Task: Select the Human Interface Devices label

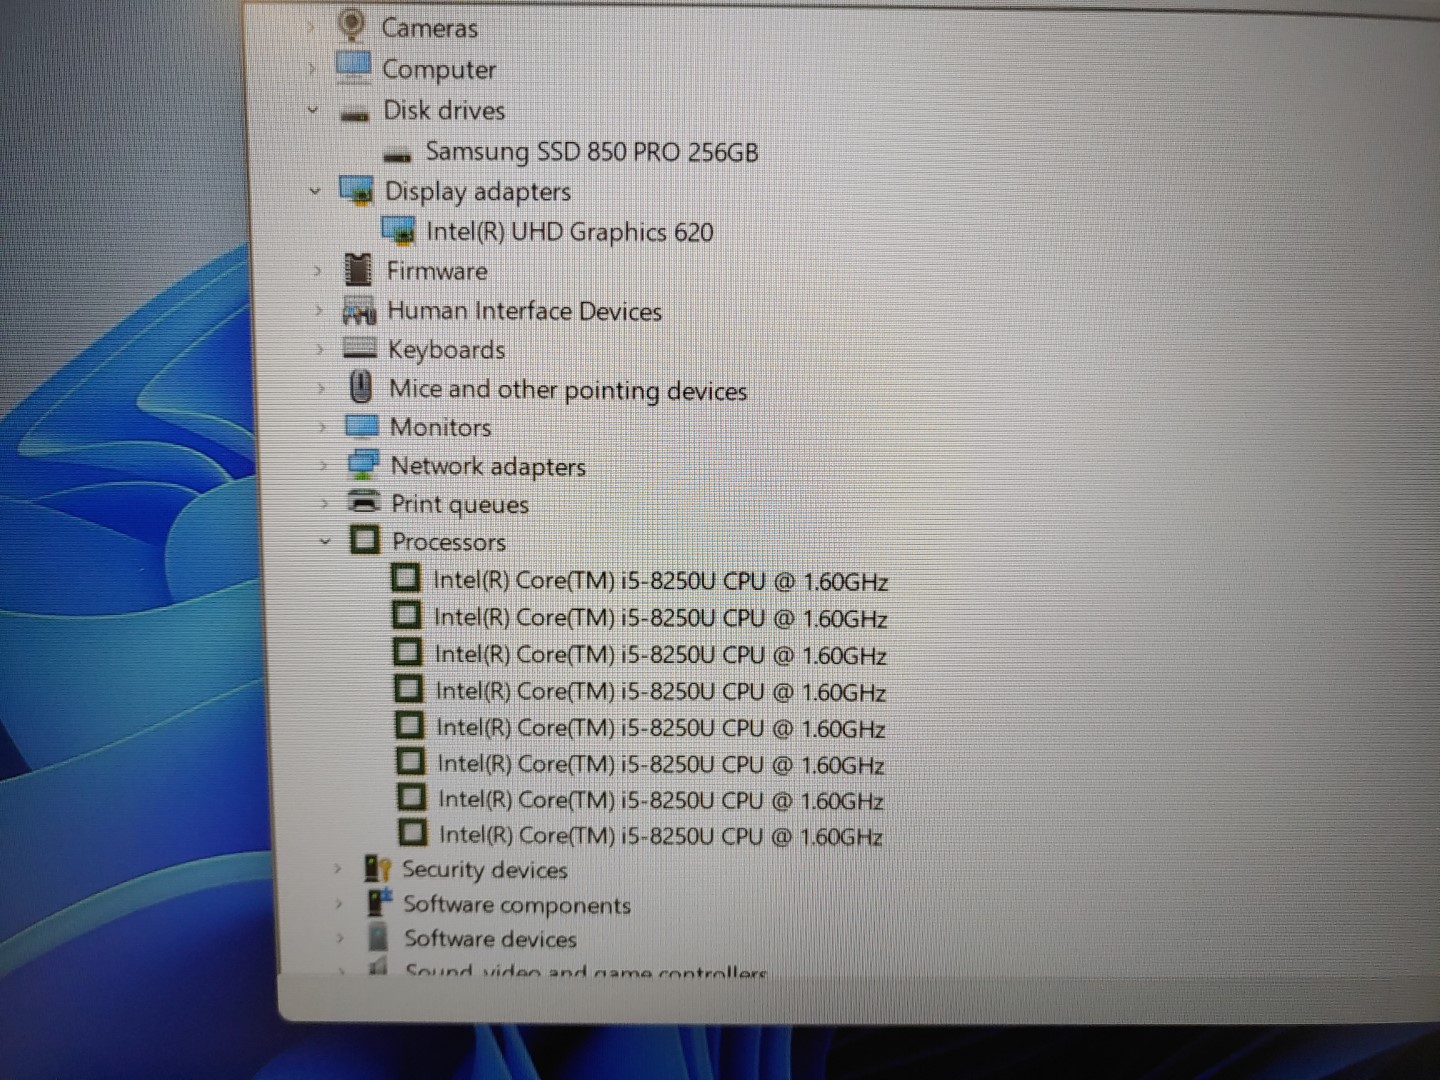Action: coord(524,311)
